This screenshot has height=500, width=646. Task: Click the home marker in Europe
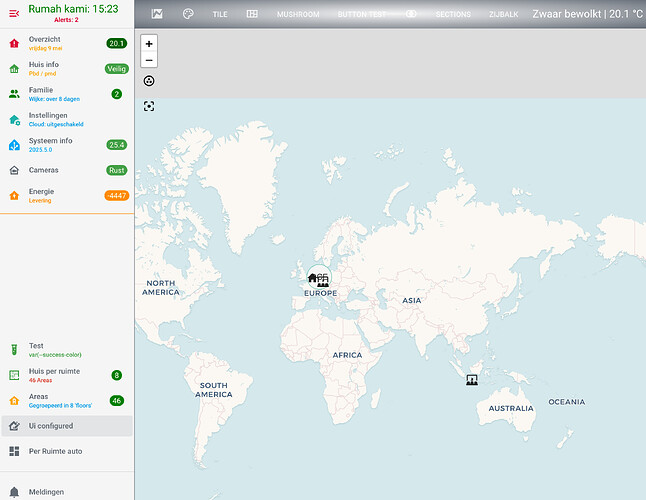click(x=312, y=278)
